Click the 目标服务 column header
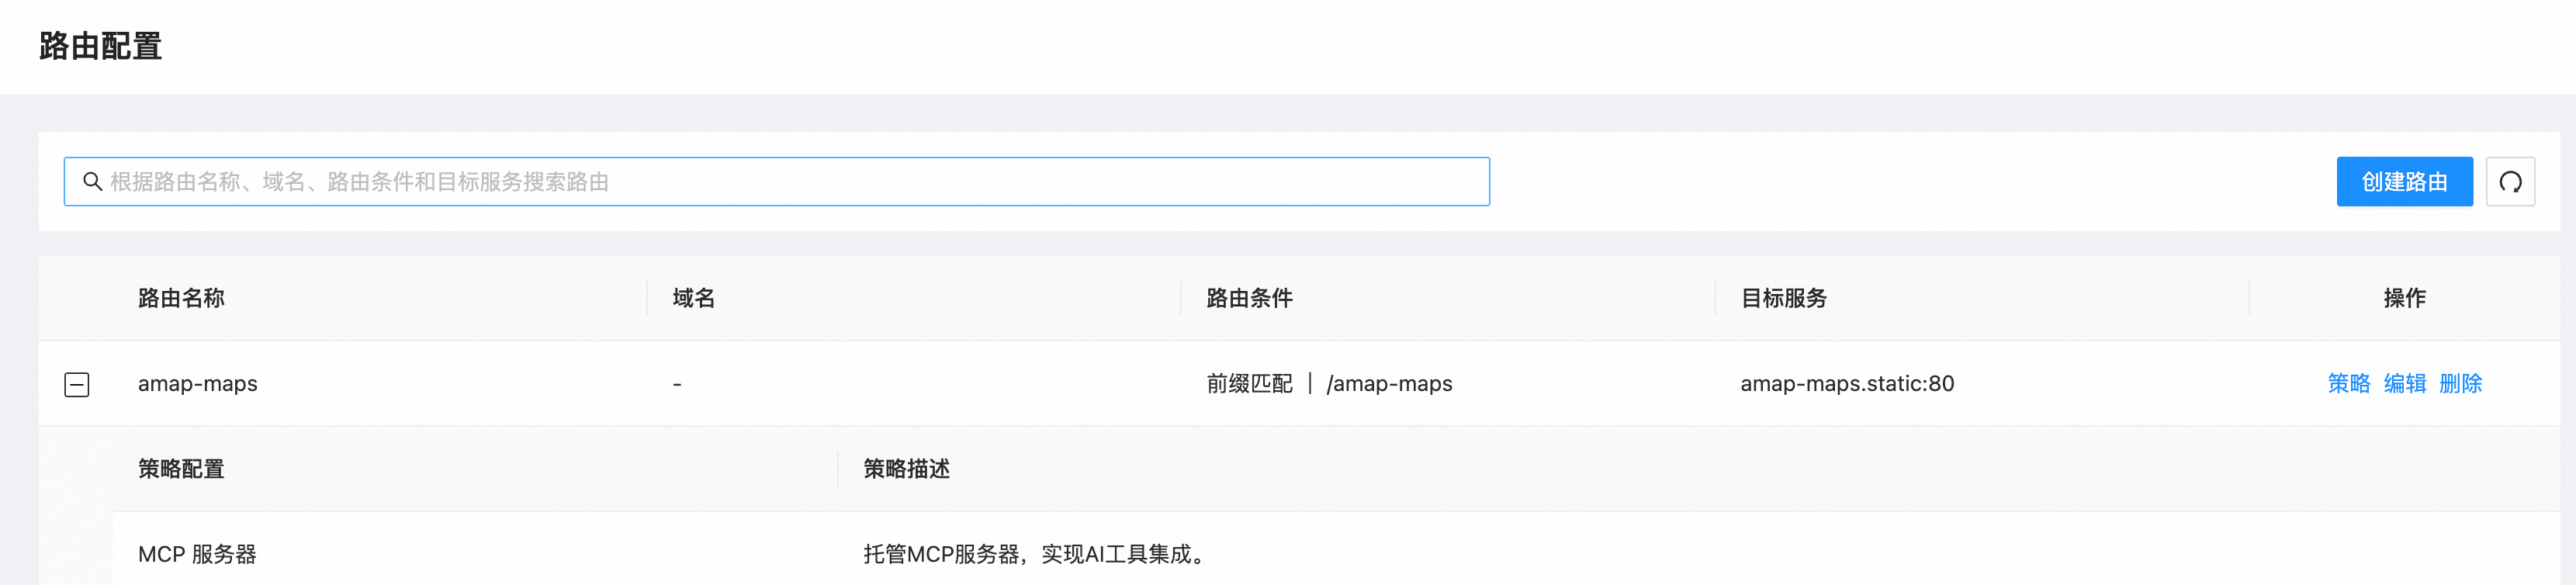 (x=1783, y=298)
